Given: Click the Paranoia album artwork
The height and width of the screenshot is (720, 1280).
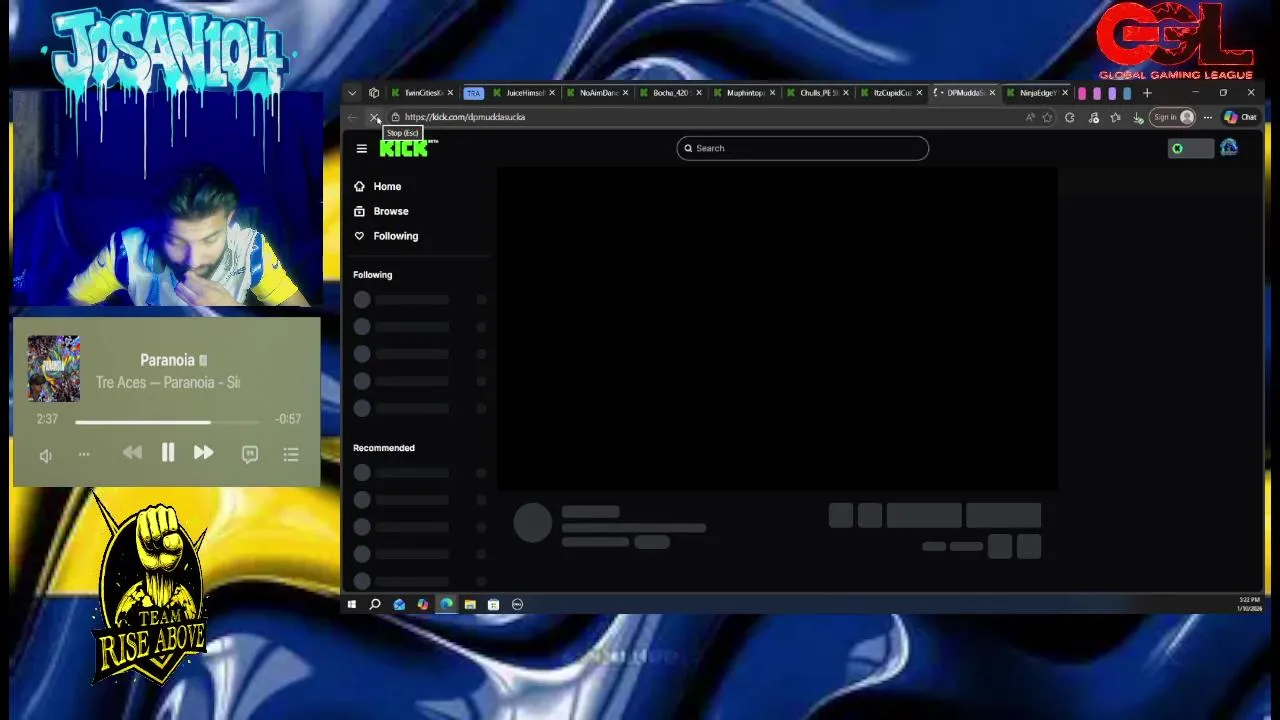Looking at the screenshot, I should pyautogui.click(x=54, y=369).
